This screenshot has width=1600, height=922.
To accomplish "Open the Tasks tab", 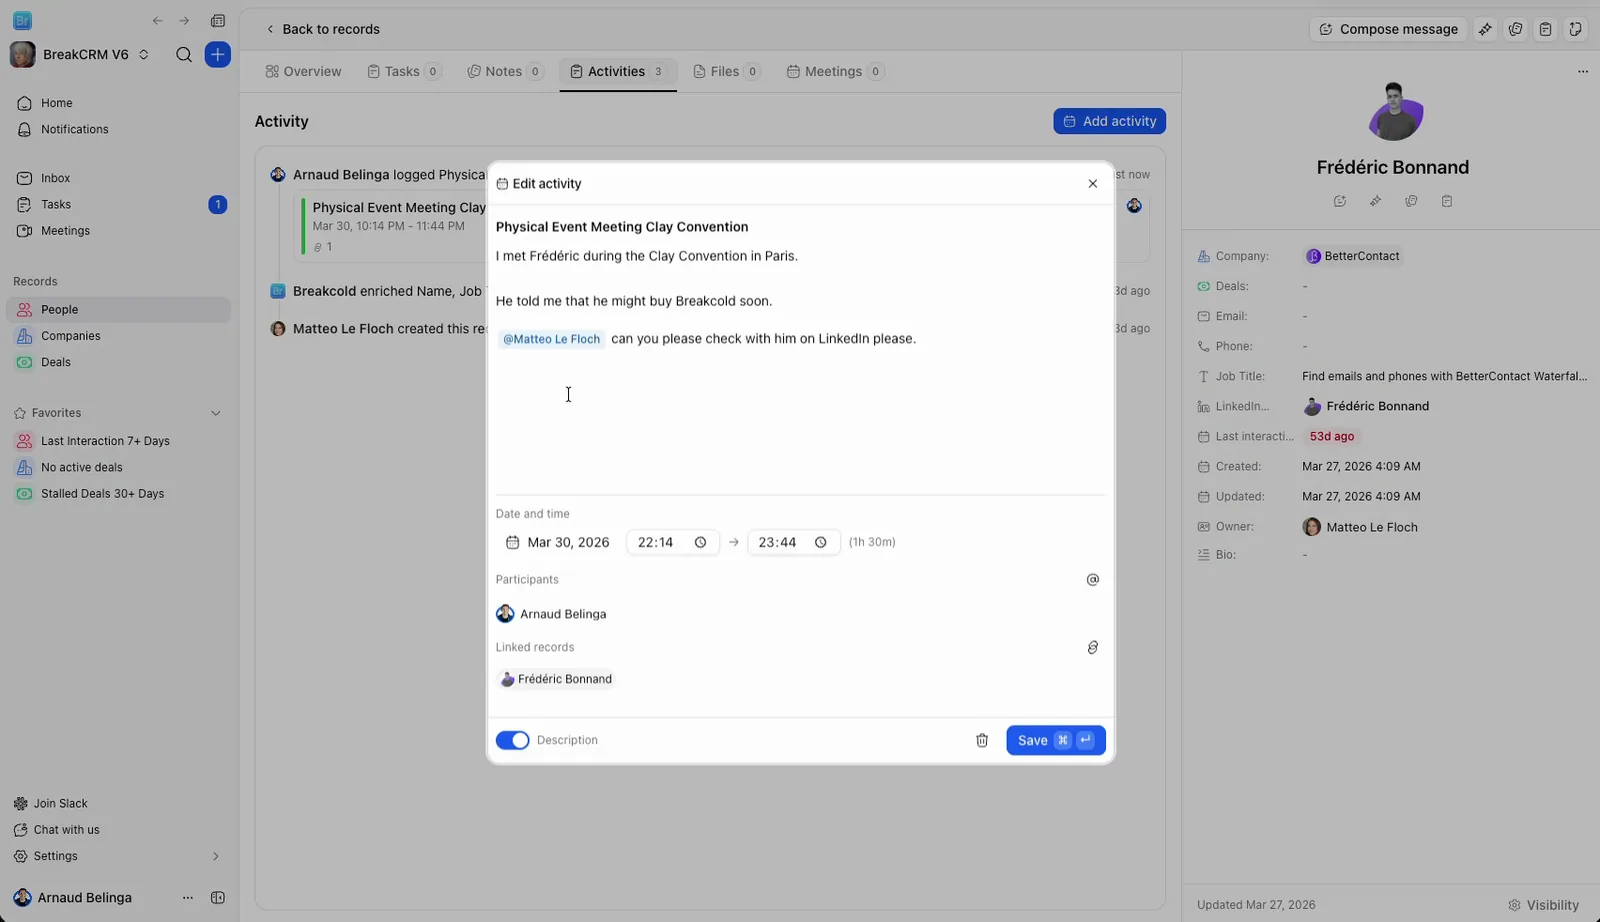I will [403, 71].
